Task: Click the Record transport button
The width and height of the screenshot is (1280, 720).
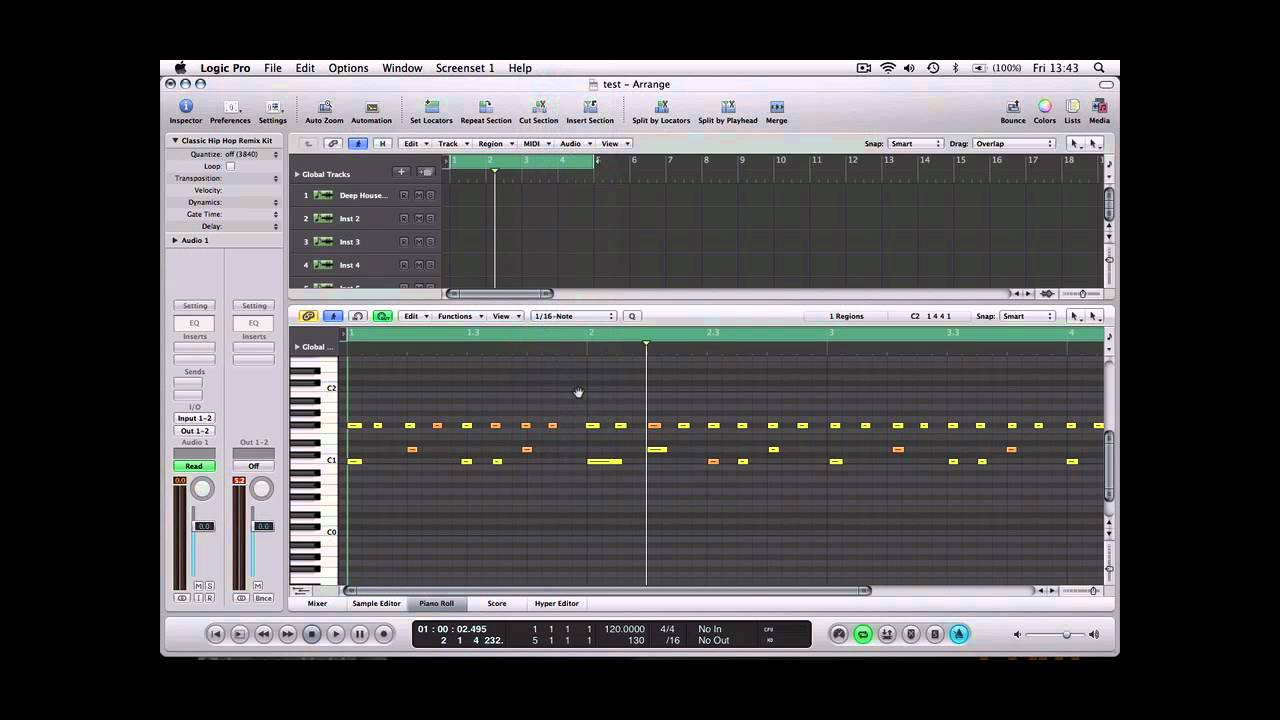Action: [x=384, y=634]
